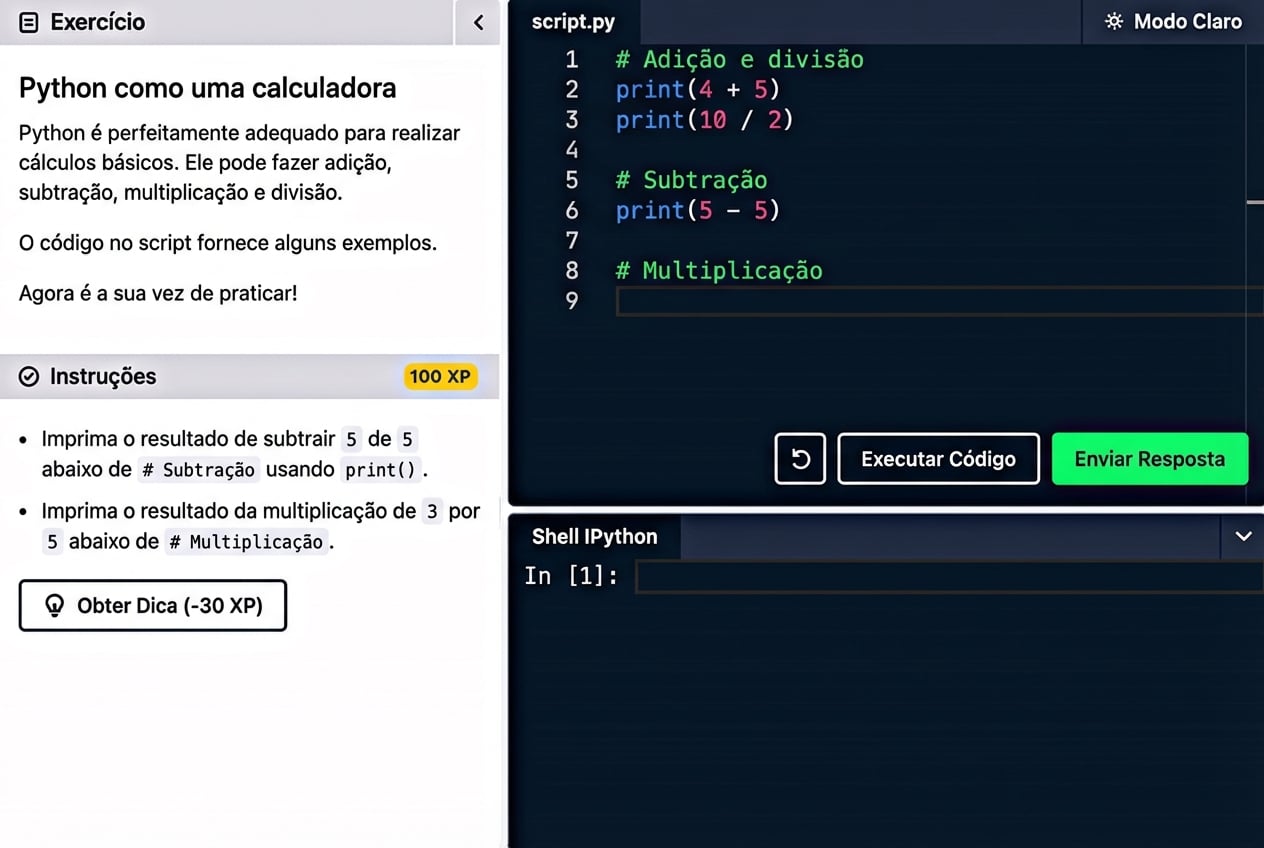Collapse the exercise panel with the chevron

coord(478,22)
